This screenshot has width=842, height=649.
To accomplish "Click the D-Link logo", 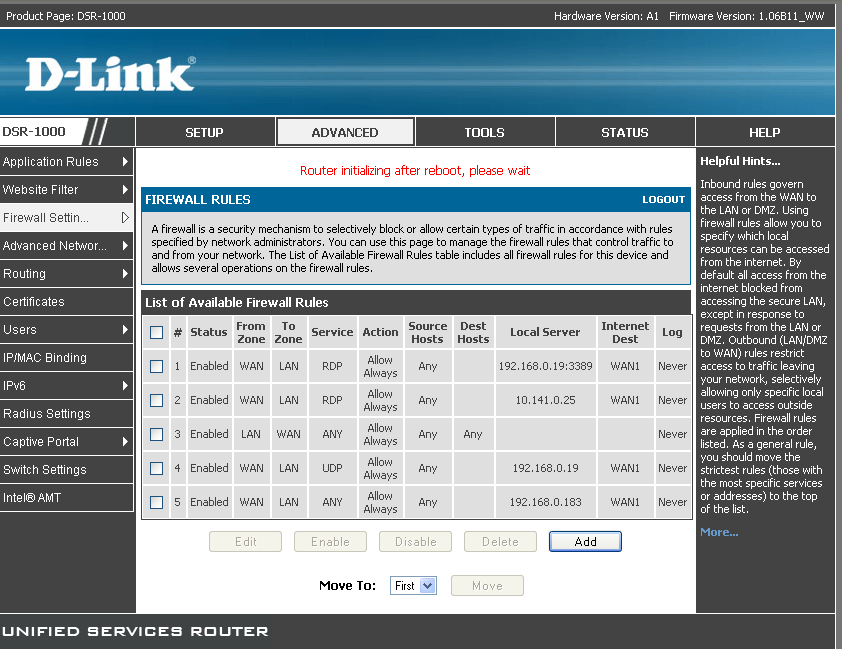I will tap(110, 74).
